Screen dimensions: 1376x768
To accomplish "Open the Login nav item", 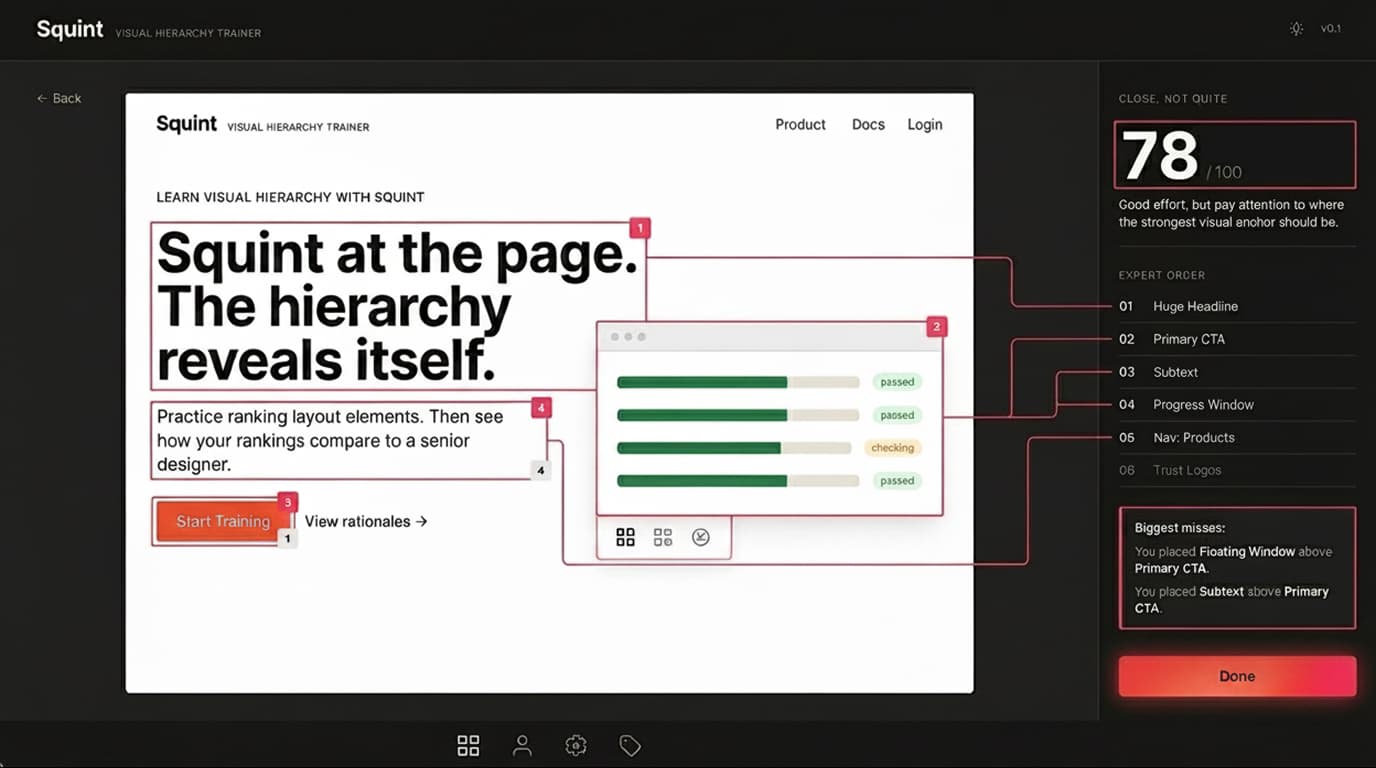I will point(925,124).
